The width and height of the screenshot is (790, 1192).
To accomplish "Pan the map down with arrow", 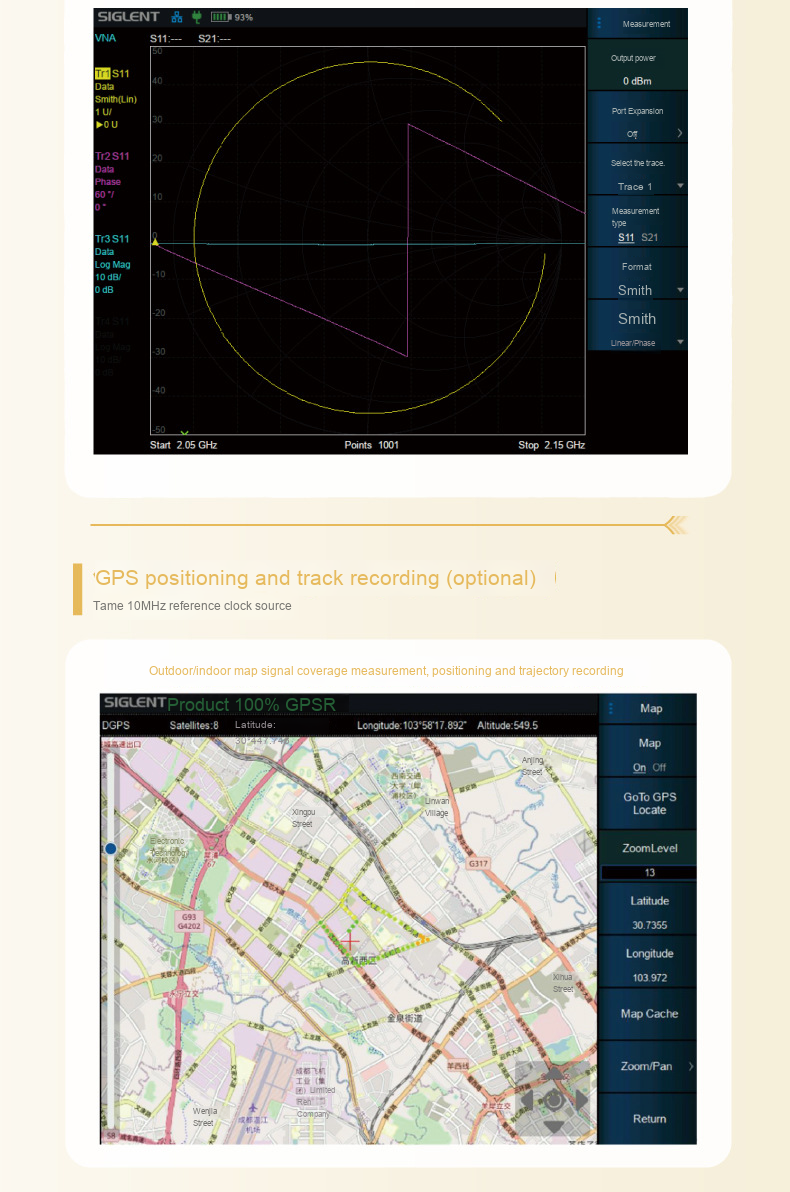I will tap(553, 1127).
